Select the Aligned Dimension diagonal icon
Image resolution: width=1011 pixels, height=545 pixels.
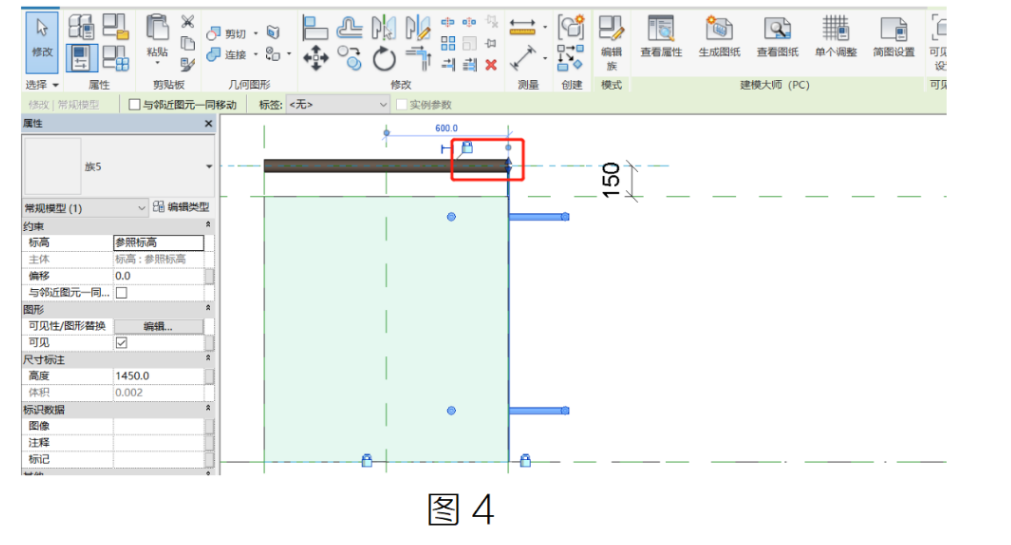[x=523, y=57]
